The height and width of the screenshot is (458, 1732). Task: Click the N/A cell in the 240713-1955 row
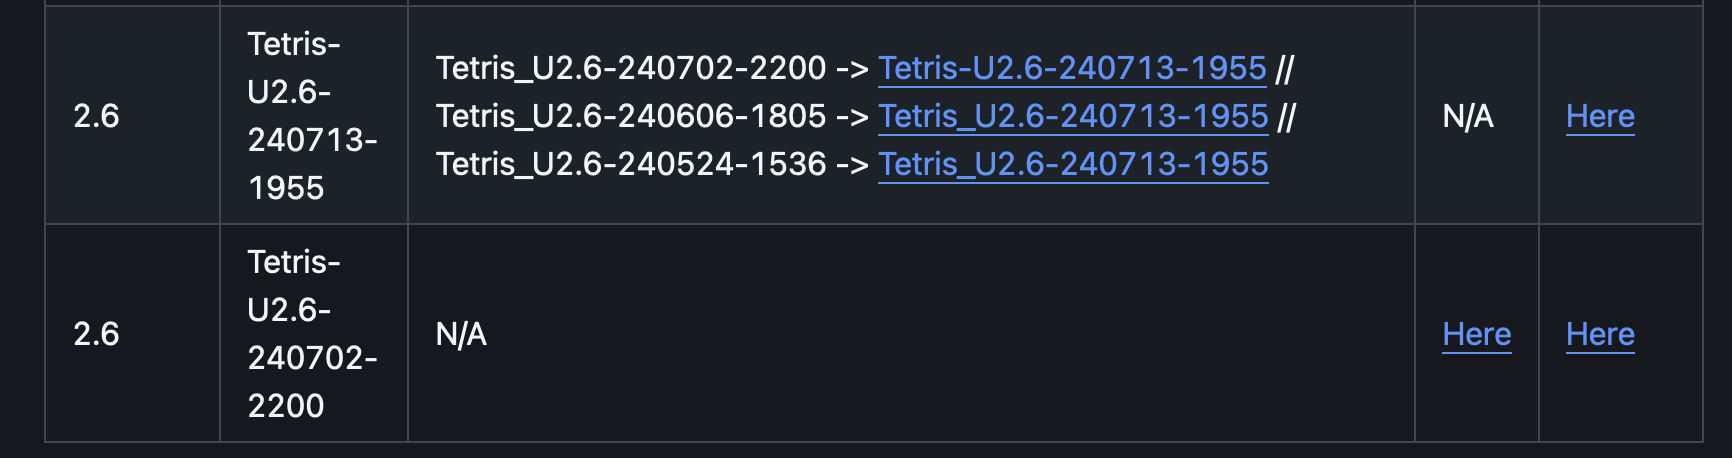click(1467, 116)
